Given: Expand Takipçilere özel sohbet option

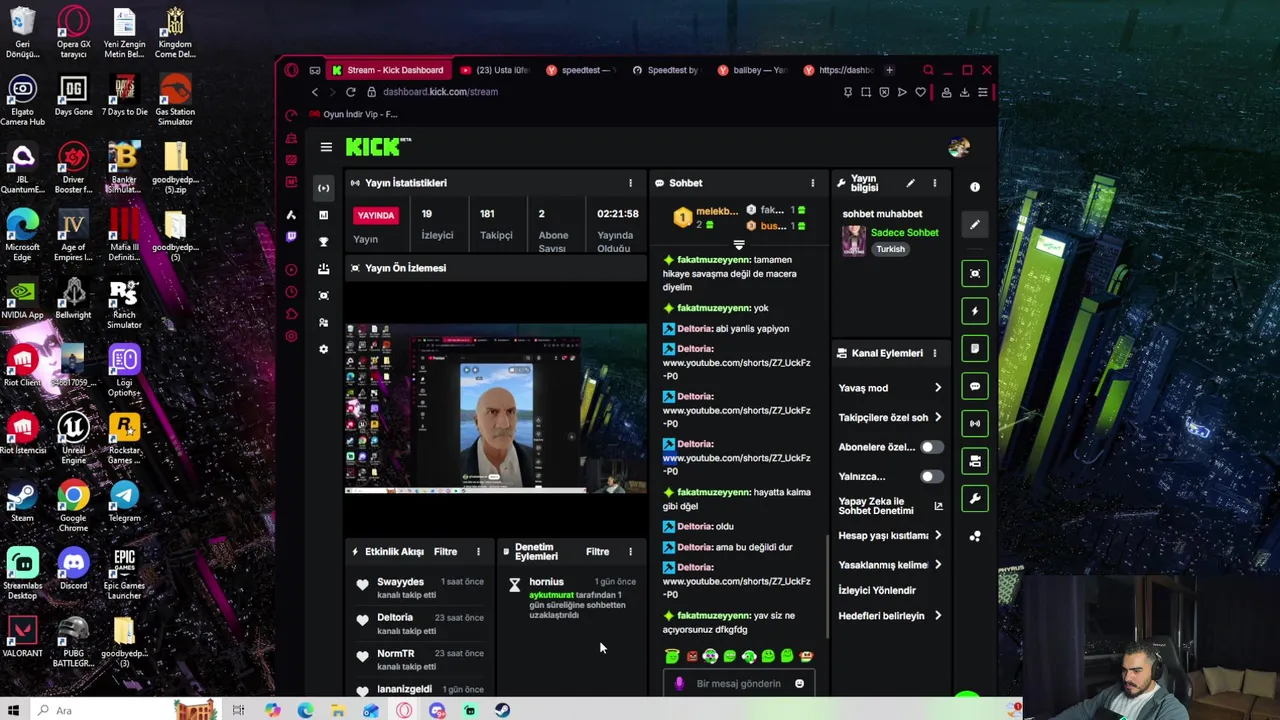Looking at the screenshot, I should [x=890, y=417].
